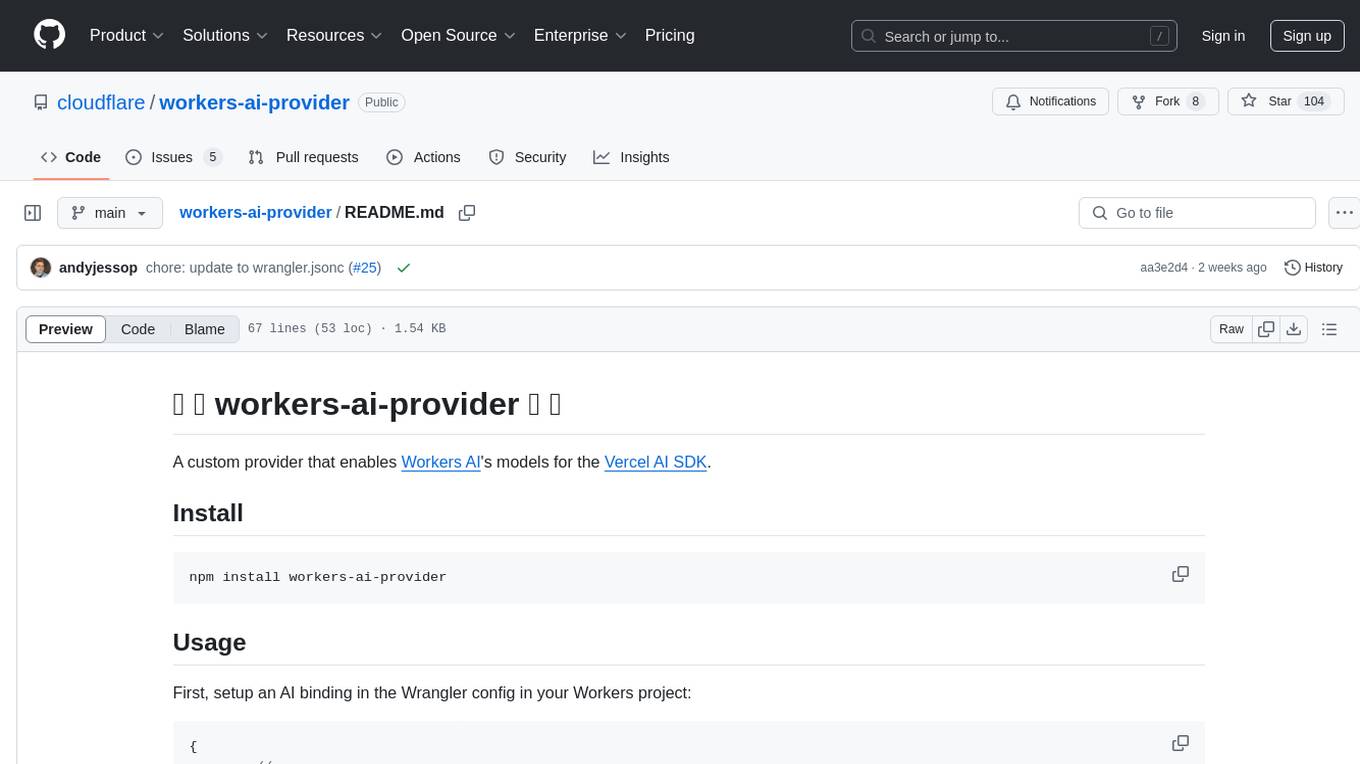Open pull request #25 link
1360x764 pixels.
click(364, 268)
